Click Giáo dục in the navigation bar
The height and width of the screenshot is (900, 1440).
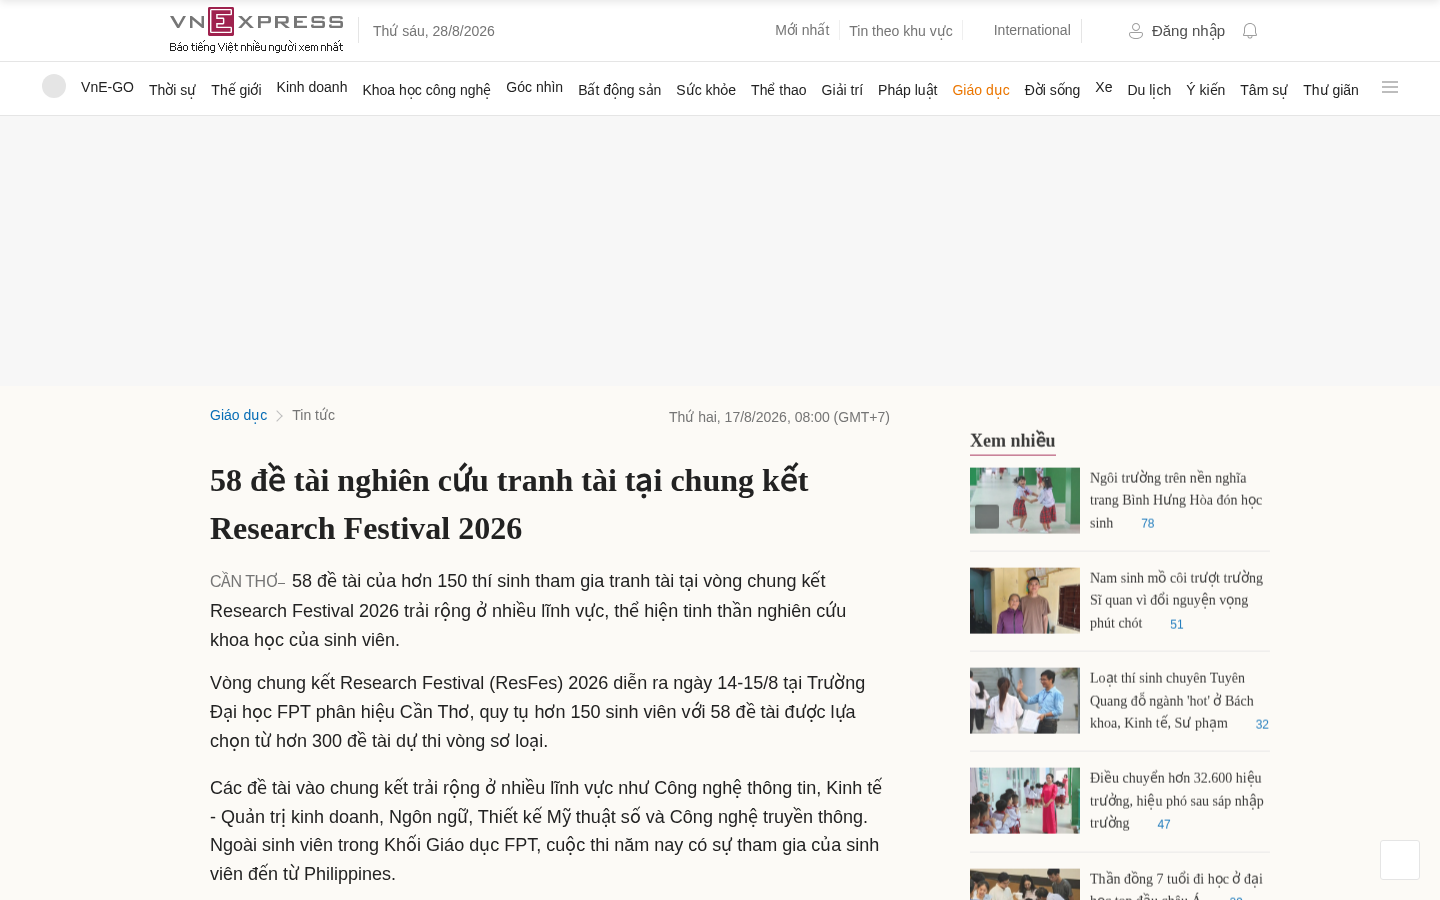point(981,90)
